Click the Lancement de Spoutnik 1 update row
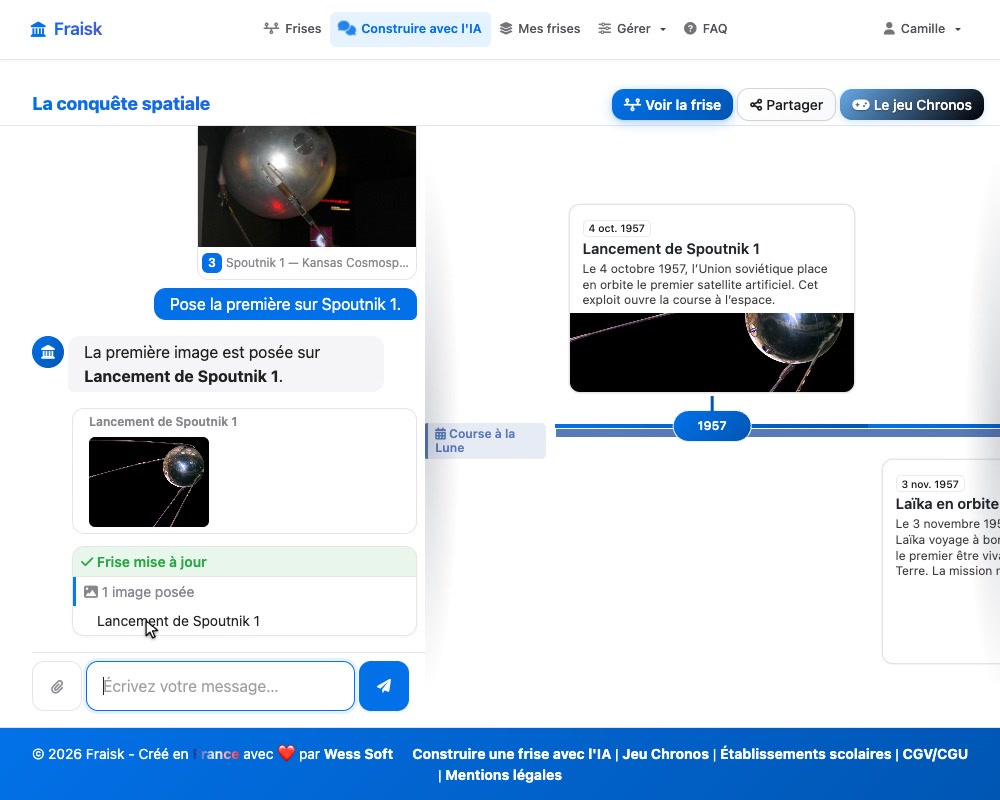Image resolution: width=1000 pixels, height=800 pixels. pos(244,621)
